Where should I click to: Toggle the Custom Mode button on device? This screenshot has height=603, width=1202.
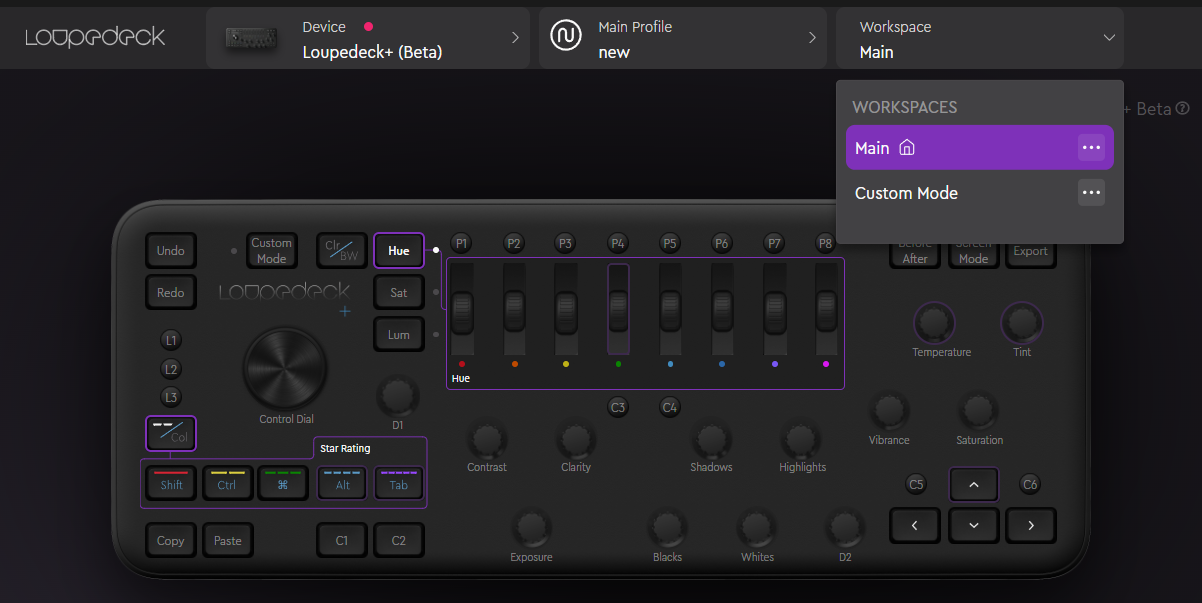271,250
